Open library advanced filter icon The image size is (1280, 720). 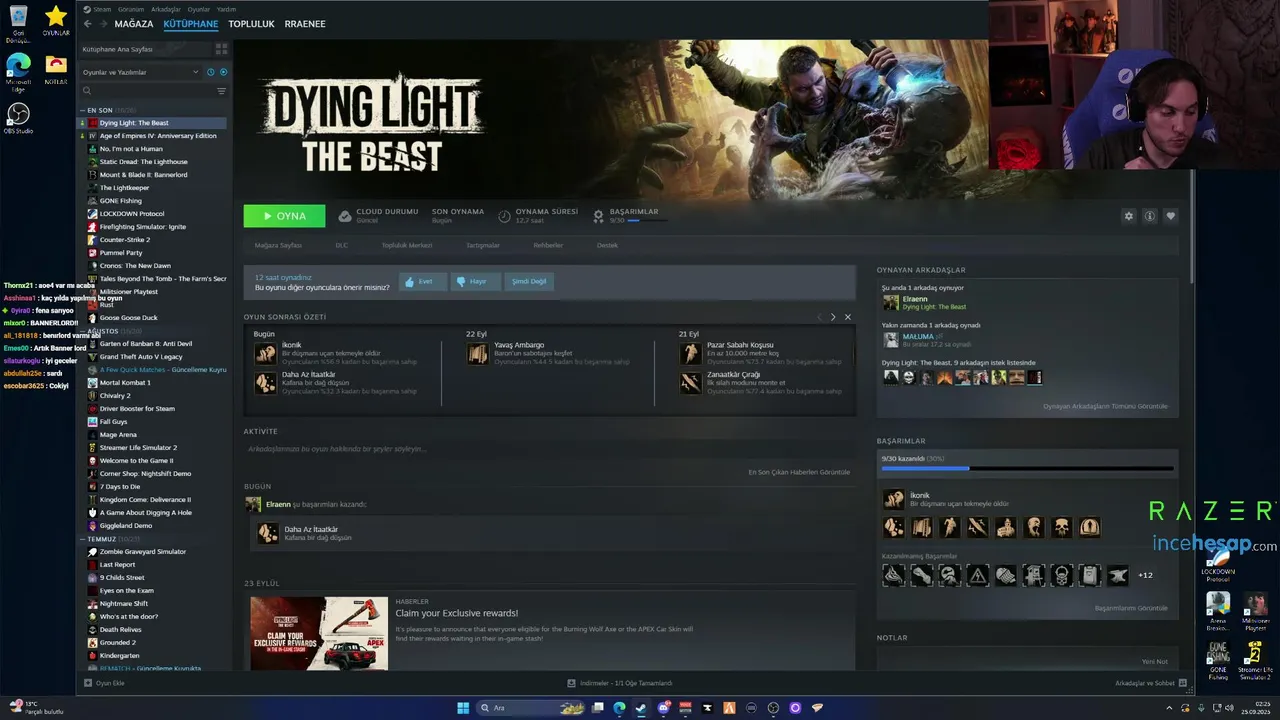pyautogui.click(x=221, y=91)
